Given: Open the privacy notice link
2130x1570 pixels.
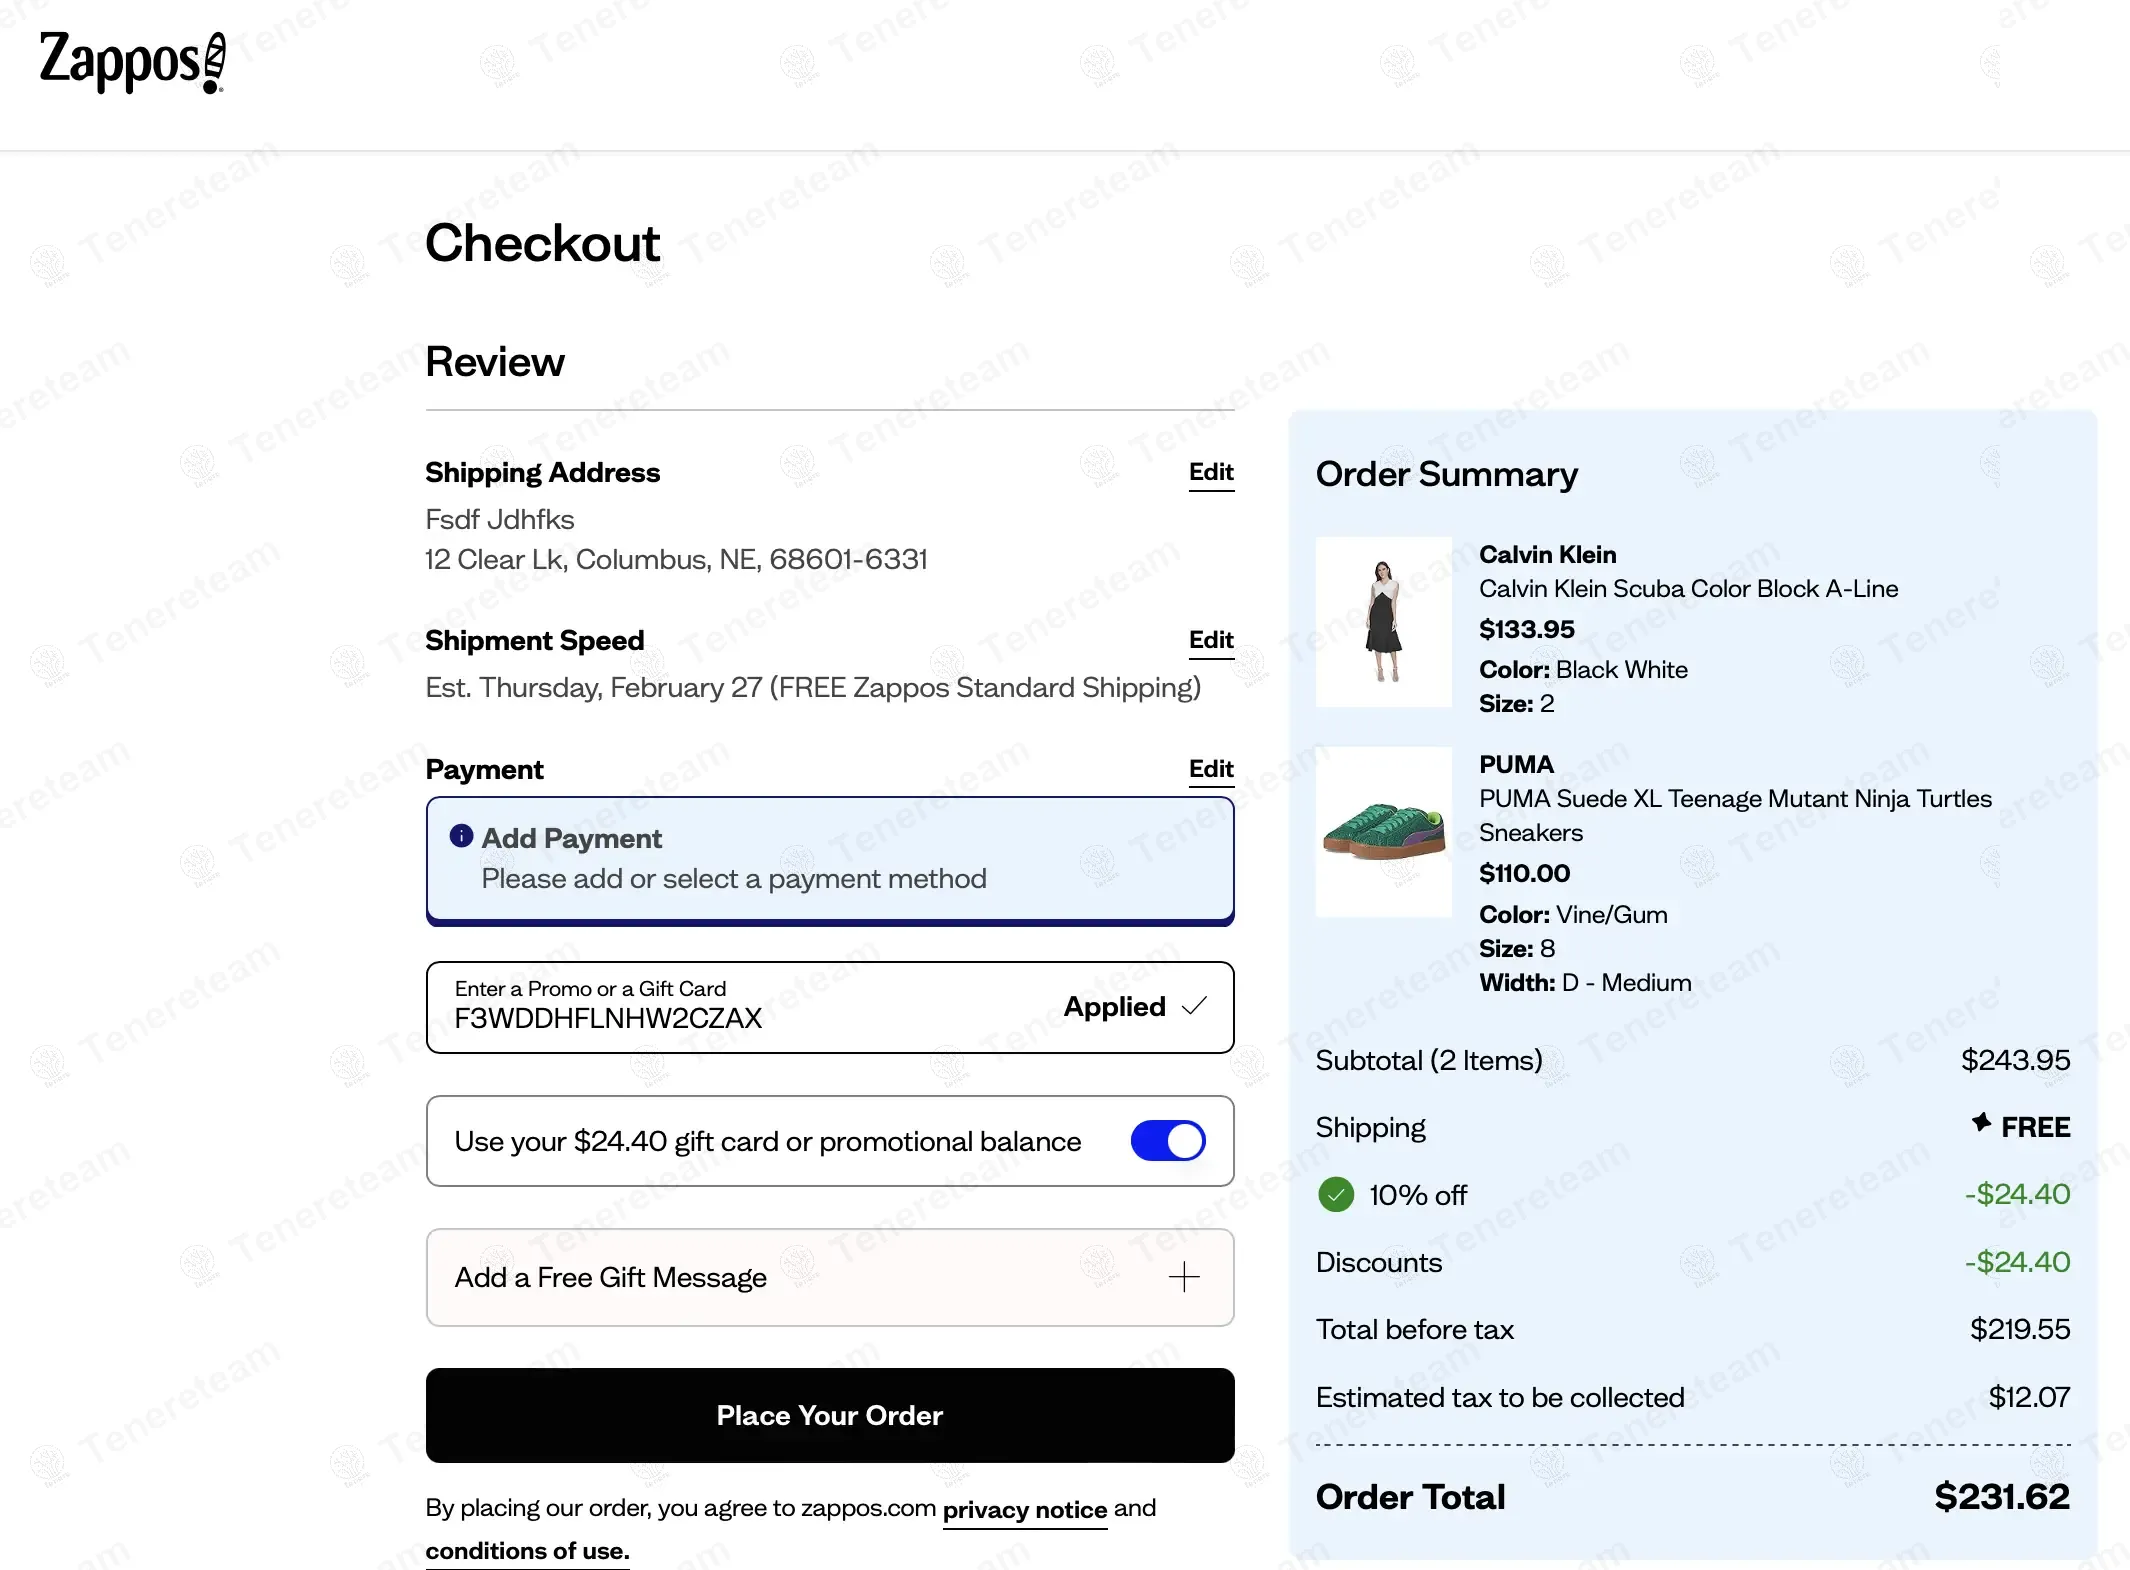Looking at the screenshot, I should pyautogui.click(x=1024, y=1510).
